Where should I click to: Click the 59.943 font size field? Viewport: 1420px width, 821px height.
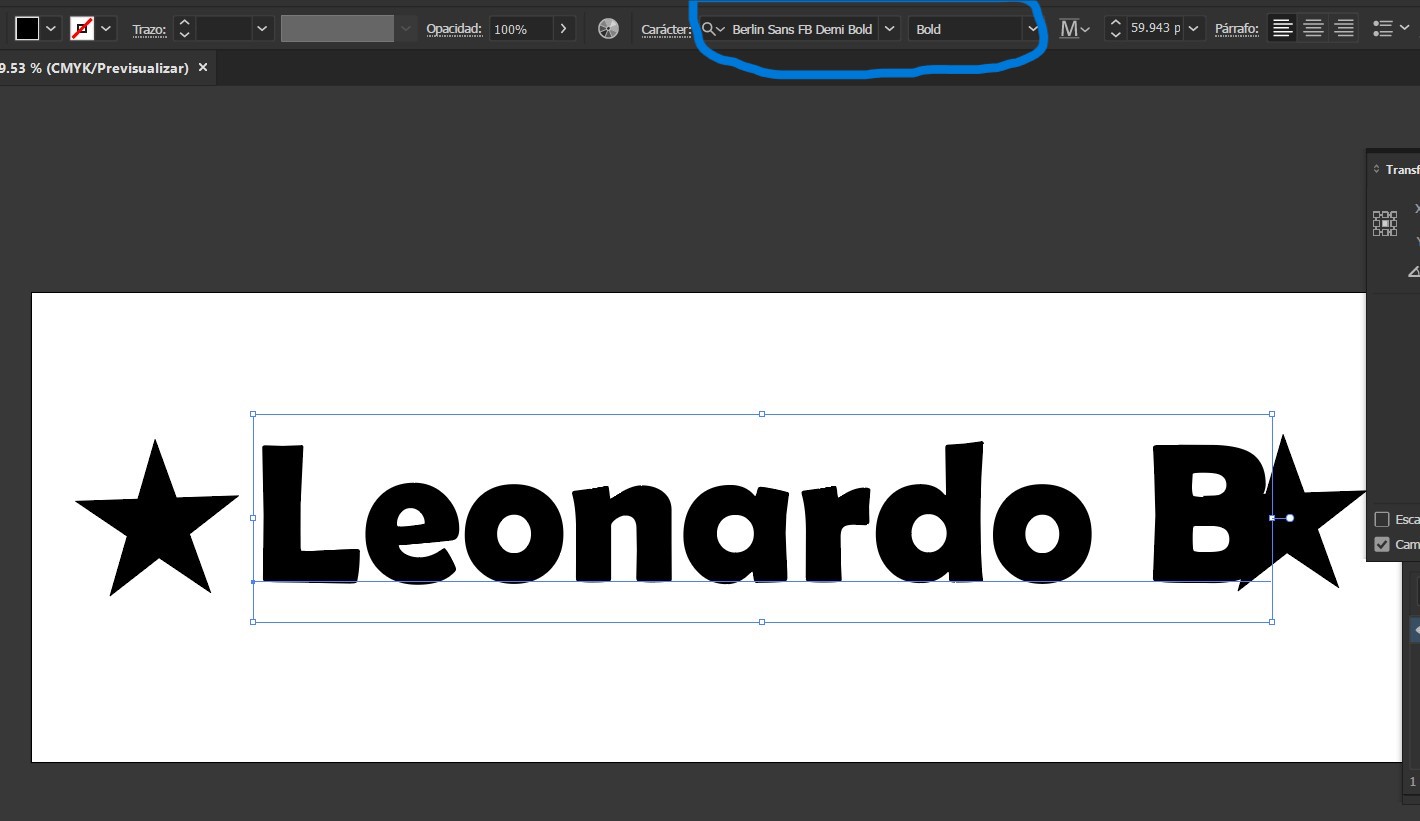point(1154,29)
